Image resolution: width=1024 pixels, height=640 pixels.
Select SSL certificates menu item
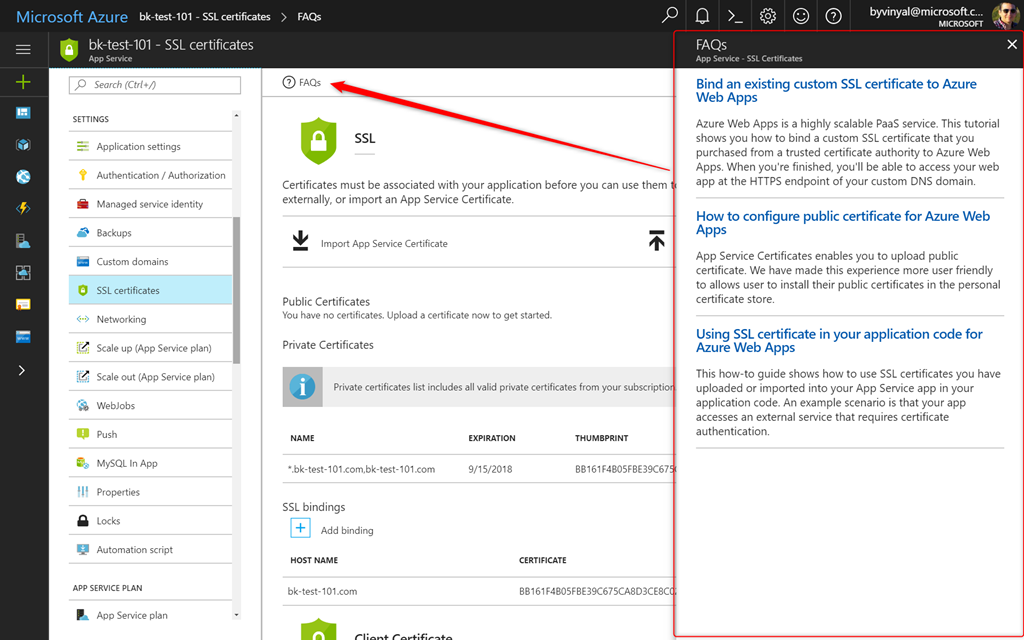[x=128, y=290]
